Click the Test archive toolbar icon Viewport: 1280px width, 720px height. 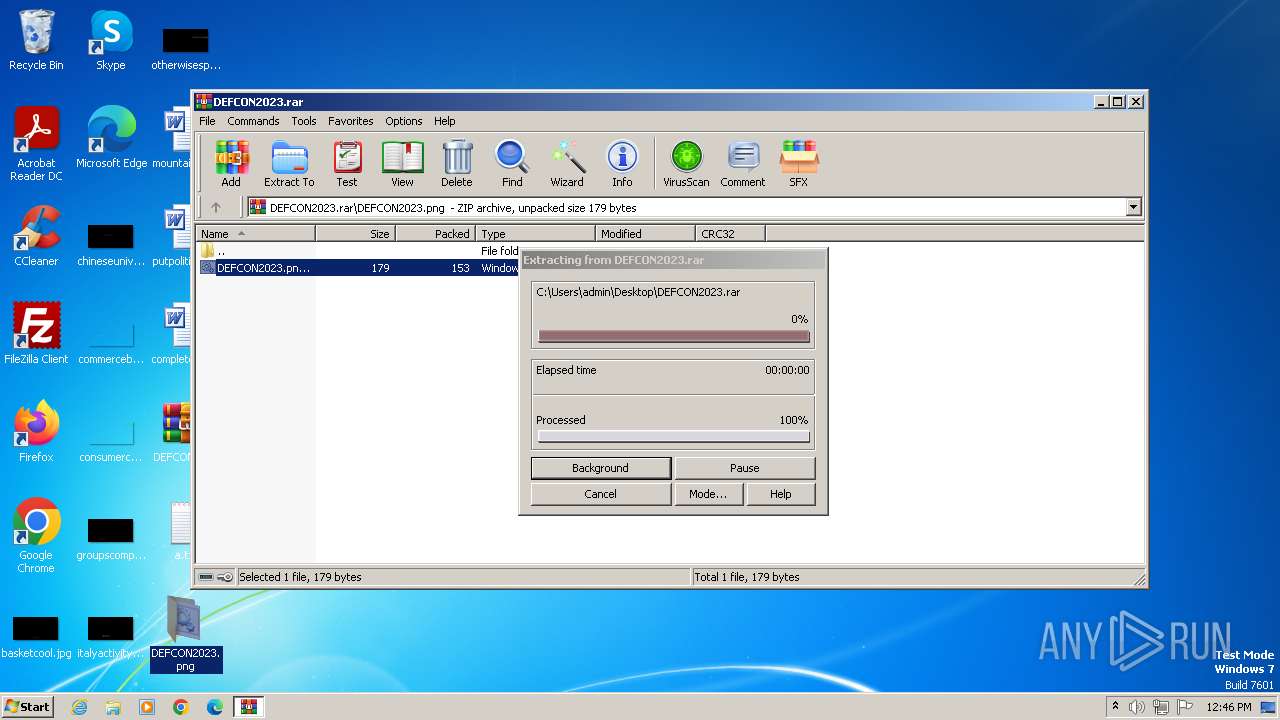pyautogui.click(x=347, y=164)
